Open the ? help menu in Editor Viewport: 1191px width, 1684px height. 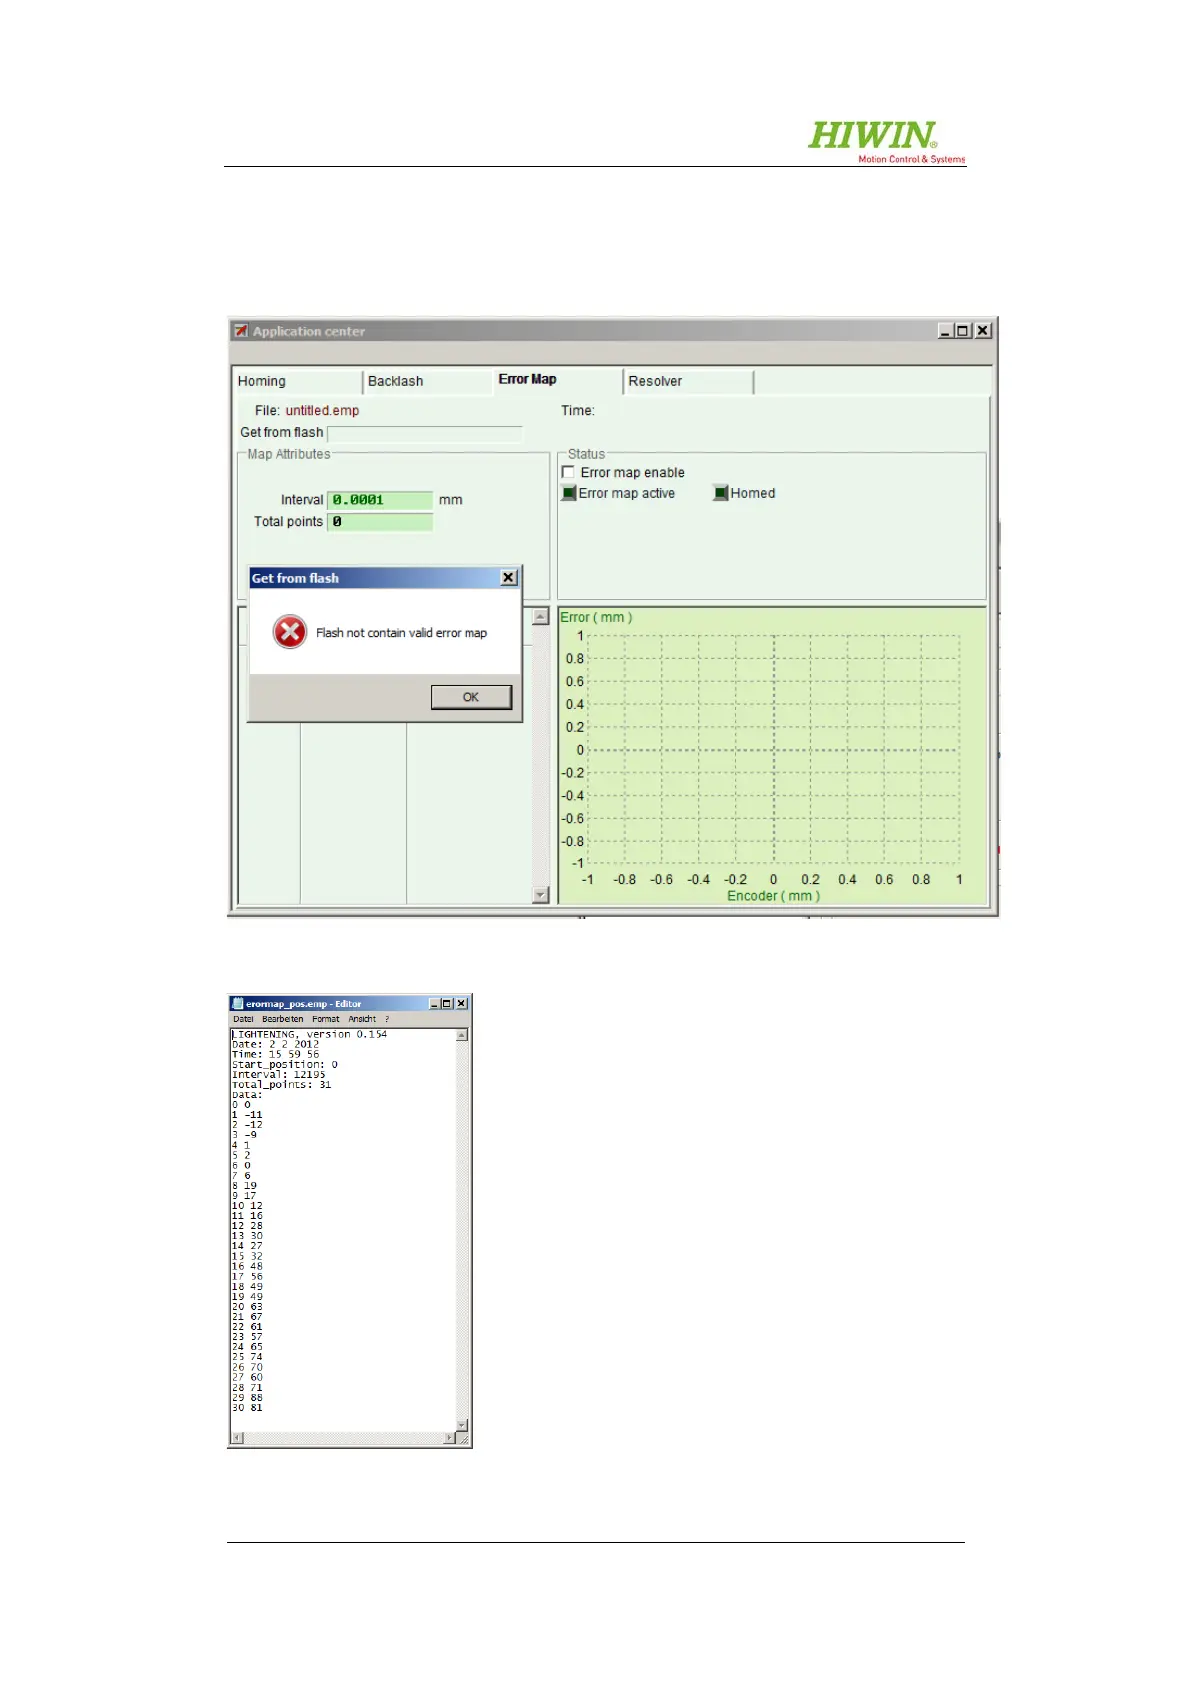point(387,1019)
